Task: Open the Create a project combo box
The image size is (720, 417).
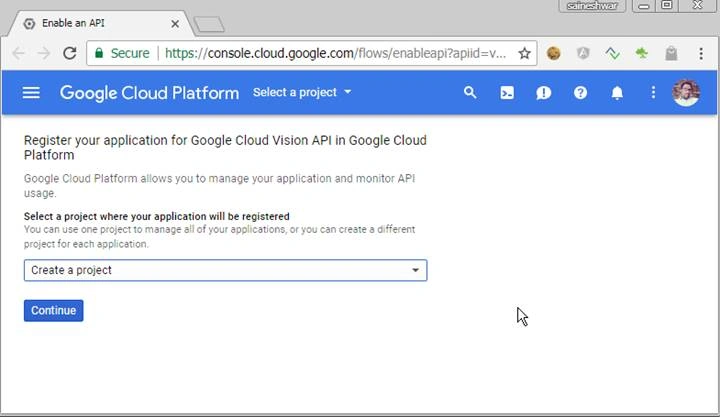Action: [225, 270]
